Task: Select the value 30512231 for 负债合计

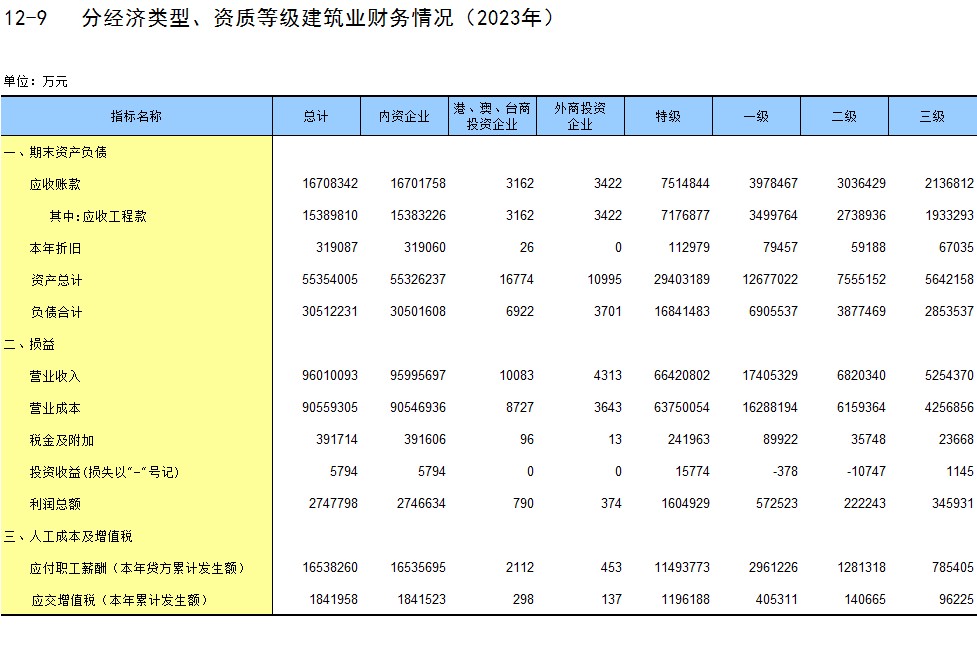Action: click(x=330, y=312)
